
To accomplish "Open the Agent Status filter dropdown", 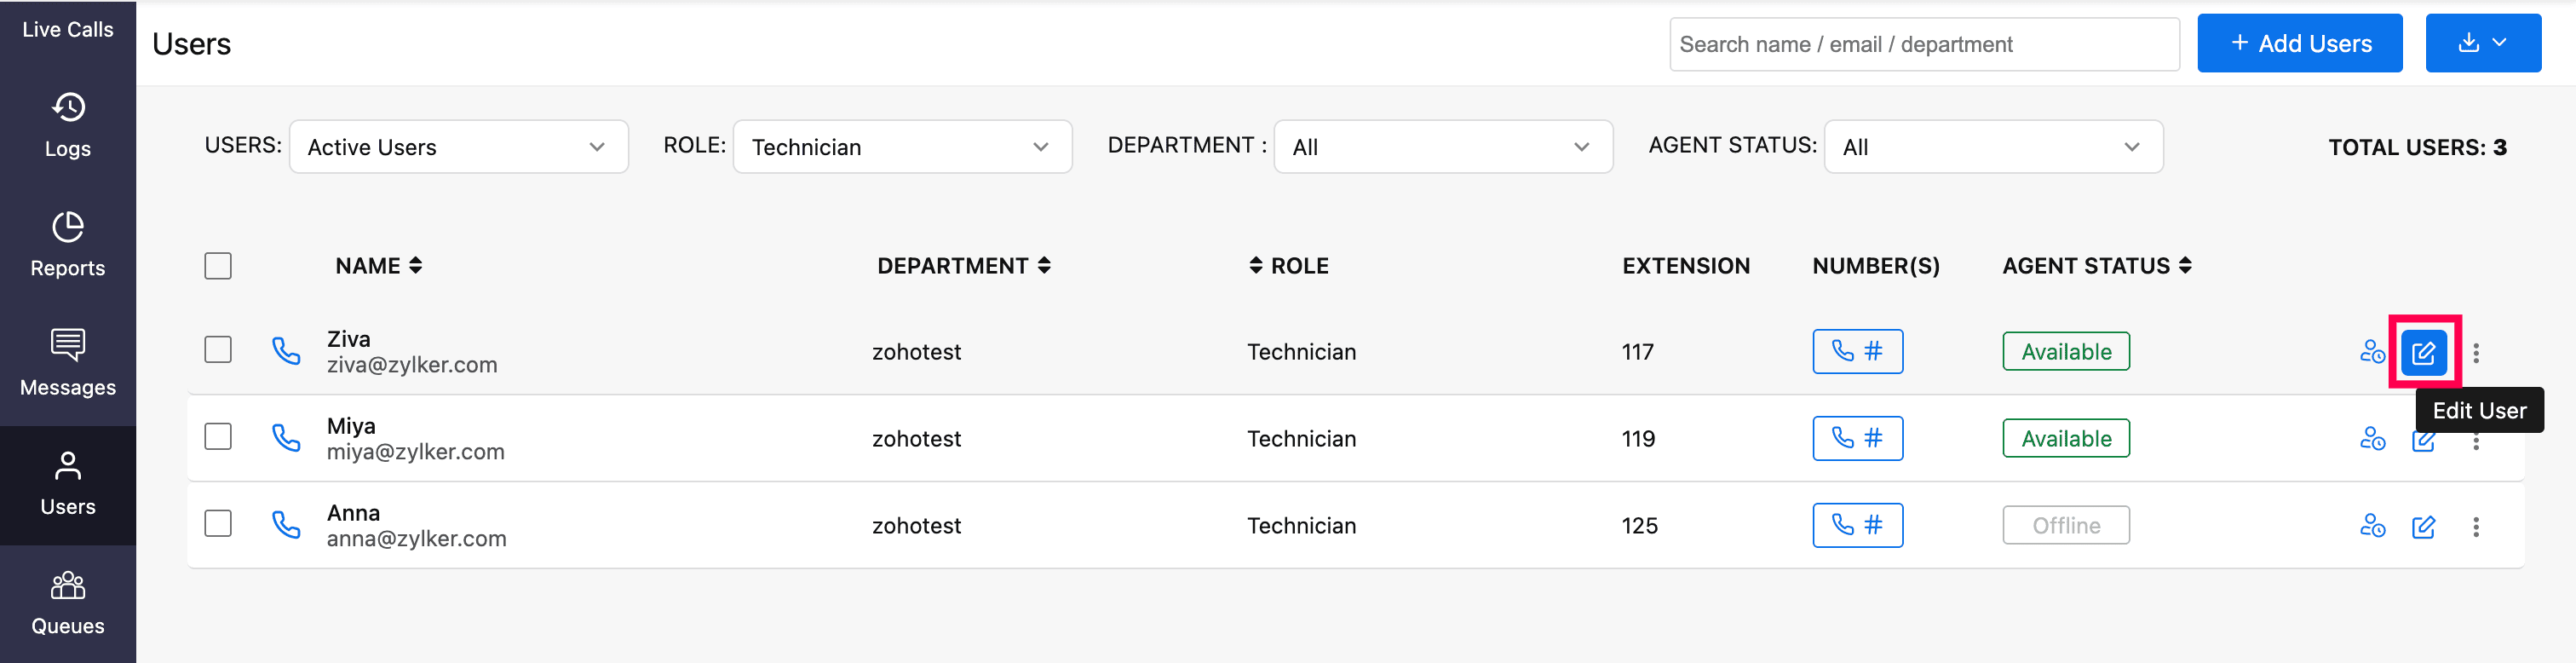I will tap(1992, 147).
